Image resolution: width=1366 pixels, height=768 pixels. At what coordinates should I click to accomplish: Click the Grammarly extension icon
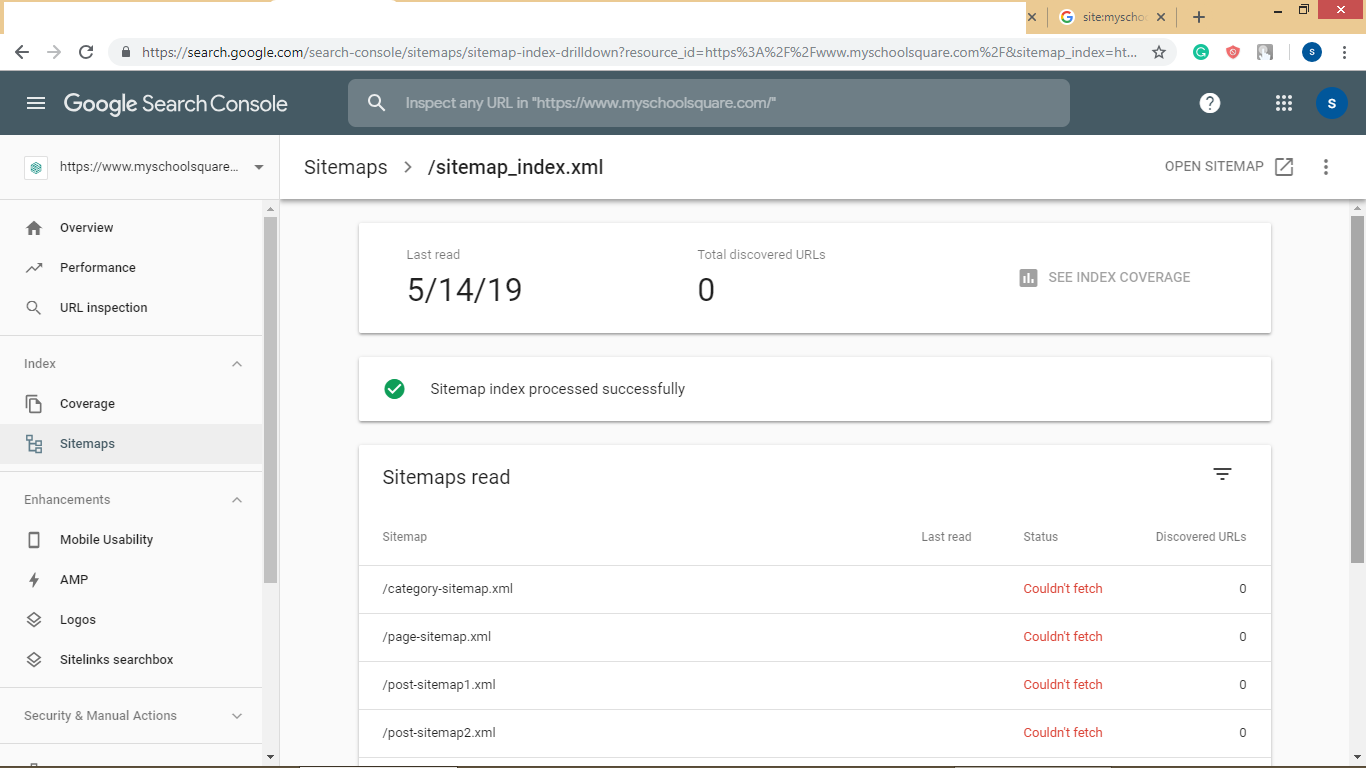click(1201, 52)
